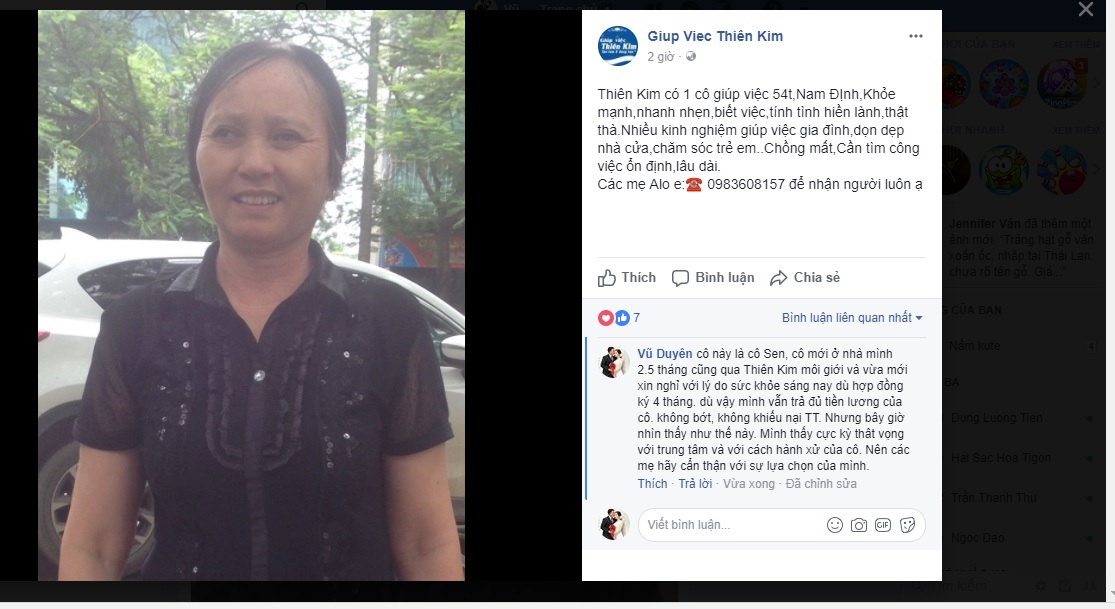
Task: Click the Giup Viec Thien Kim page avatar
Action: point(617,46)
